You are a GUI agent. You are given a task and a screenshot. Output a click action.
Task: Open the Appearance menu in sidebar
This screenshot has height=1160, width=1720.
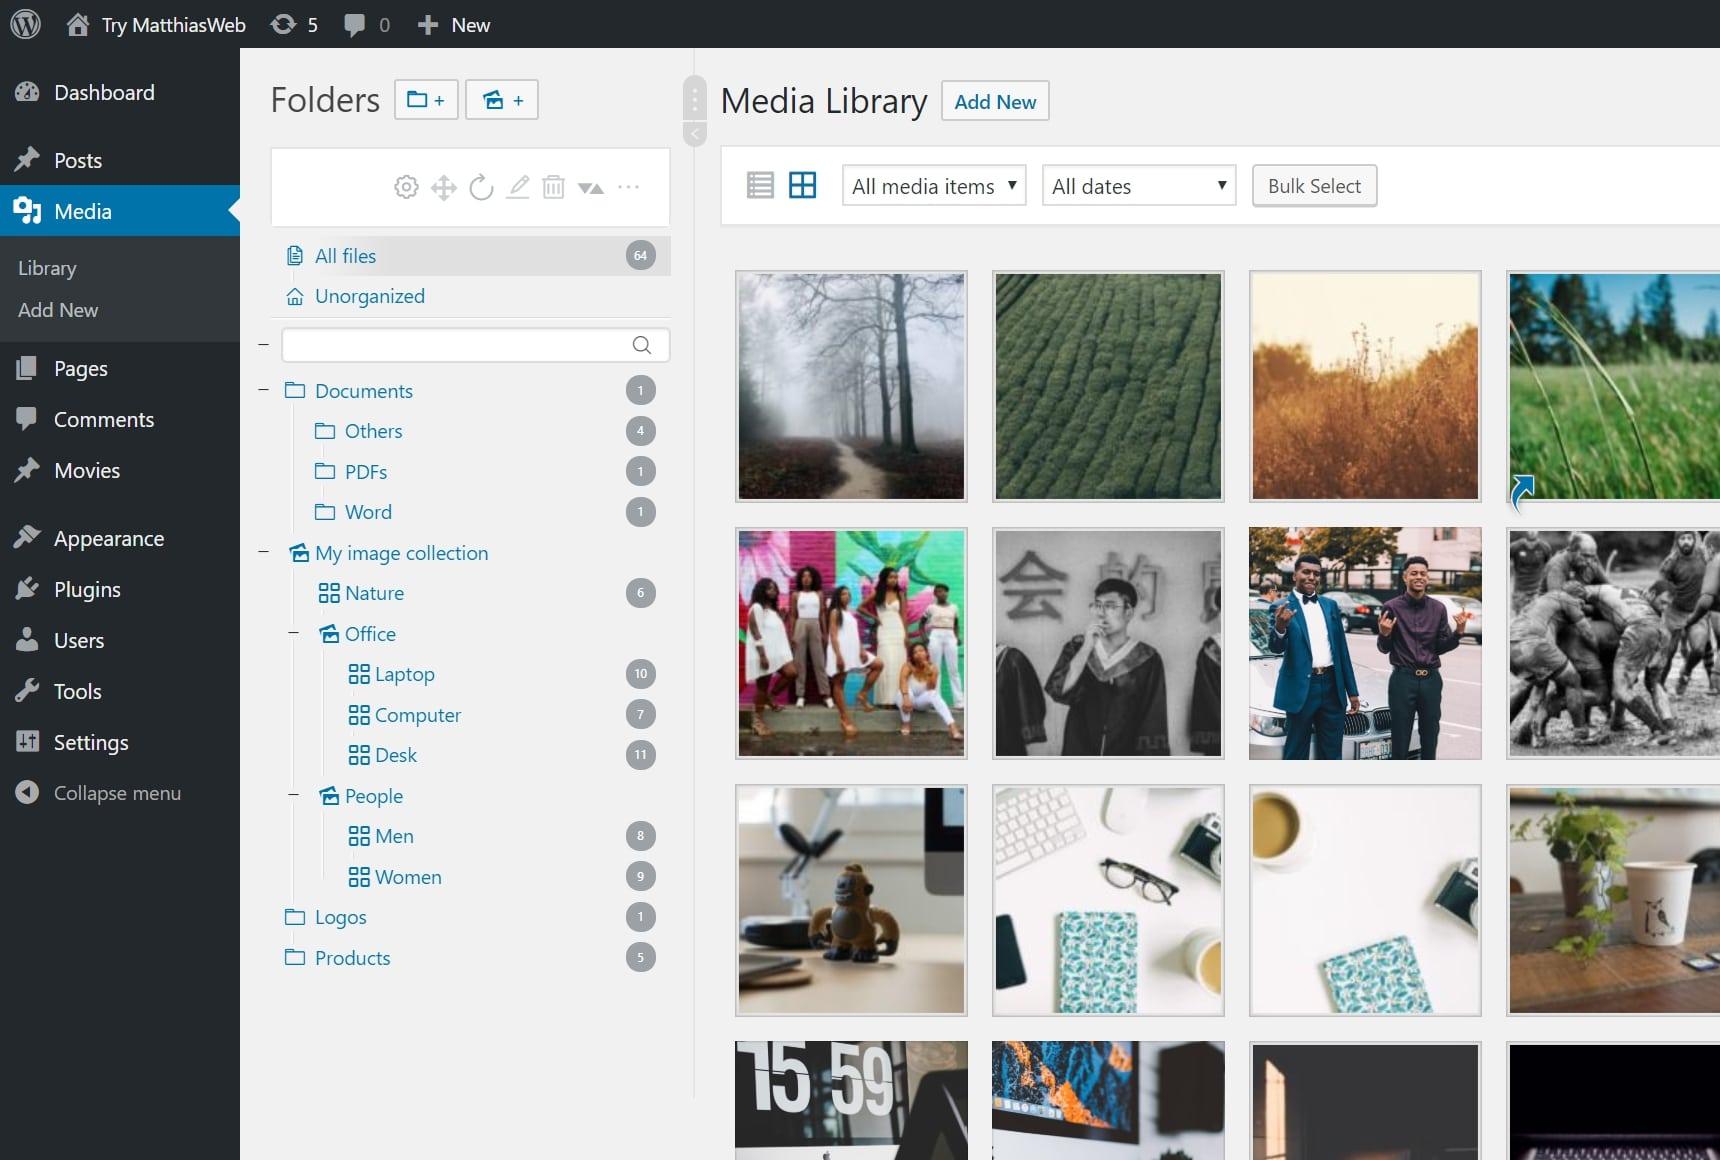(108, 538)
